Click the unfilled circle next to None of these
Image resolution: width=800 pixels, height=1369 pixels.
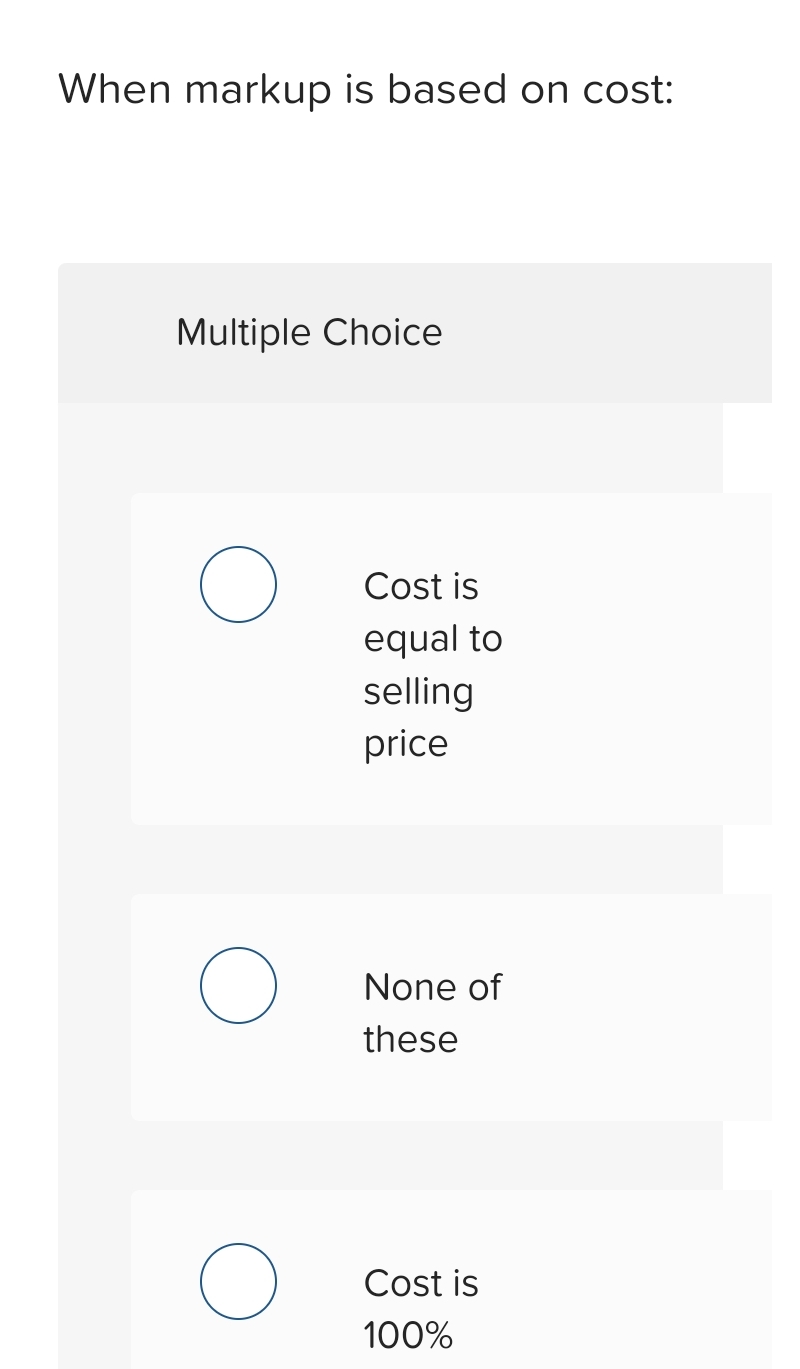tap(238, 985)
